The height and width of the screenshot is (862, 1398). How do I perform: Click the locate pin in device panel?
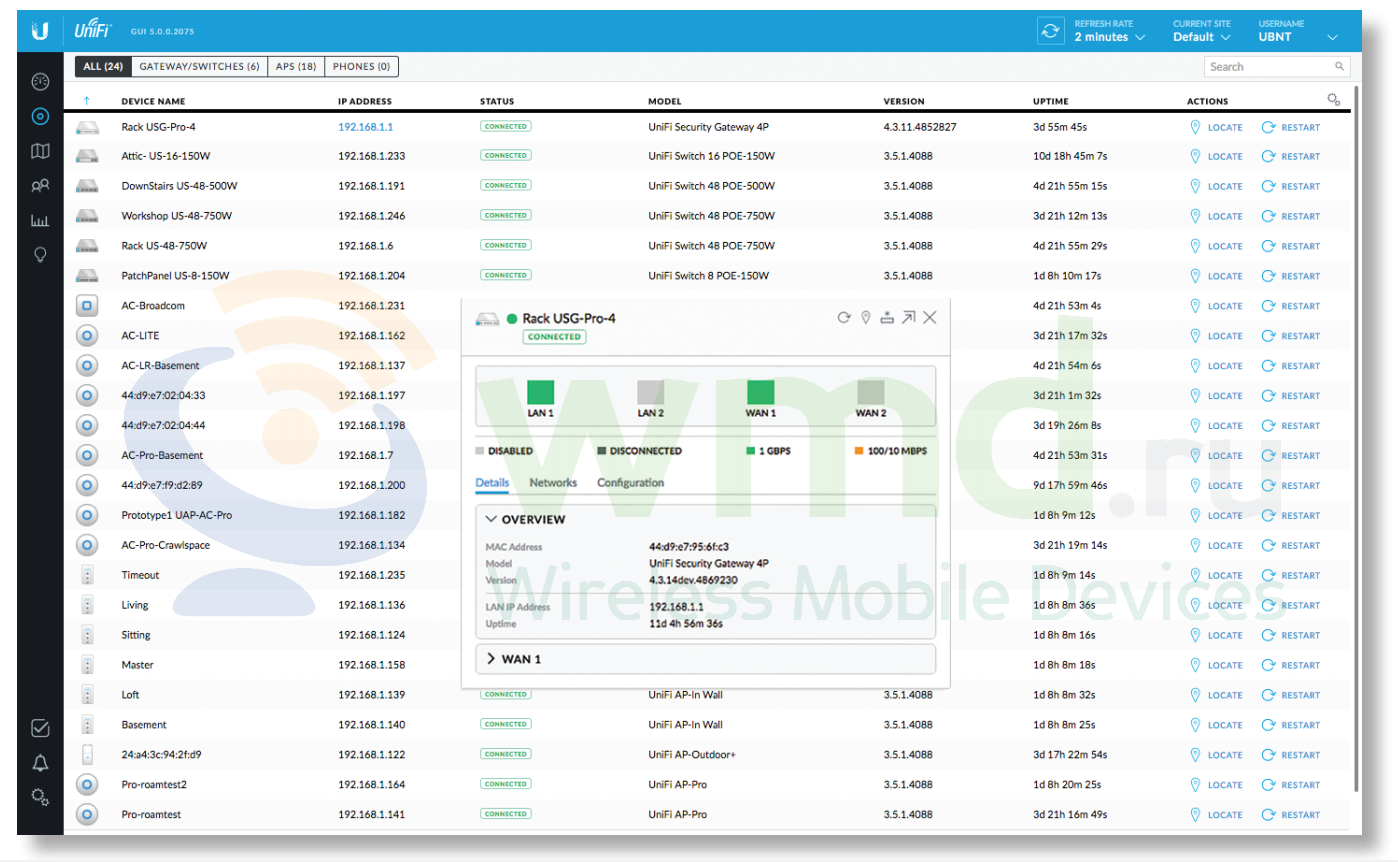coord(866,317)
